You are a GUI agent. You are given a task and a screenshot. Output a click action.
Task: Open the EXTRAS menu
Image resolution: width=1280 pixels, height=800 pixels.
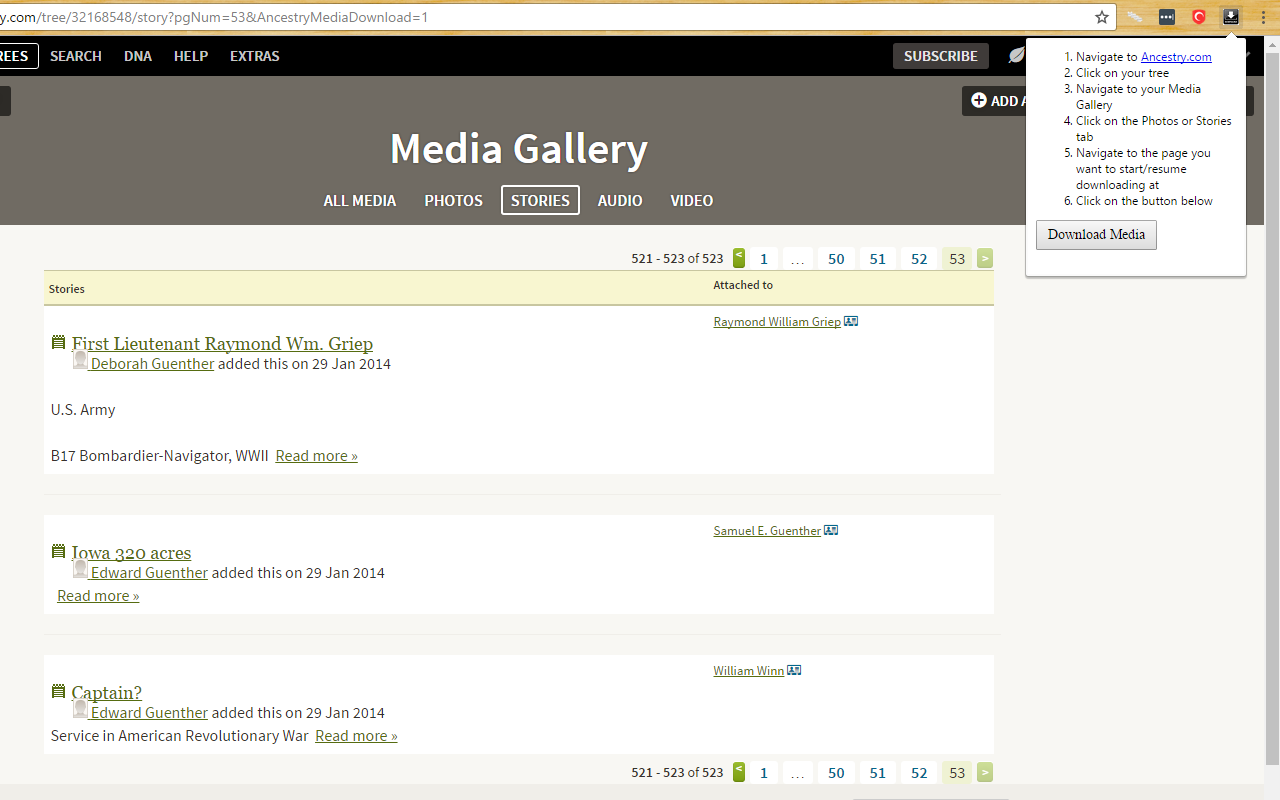[254, 56]
